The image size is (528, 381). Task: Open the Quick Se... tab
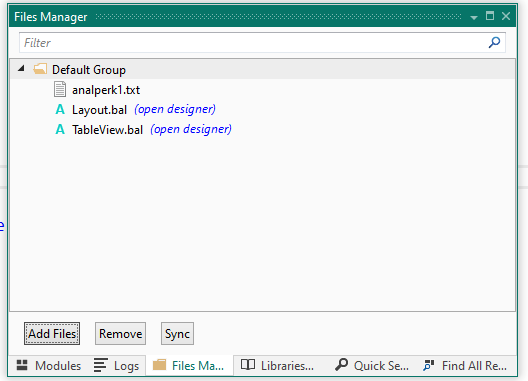point(372,366)
